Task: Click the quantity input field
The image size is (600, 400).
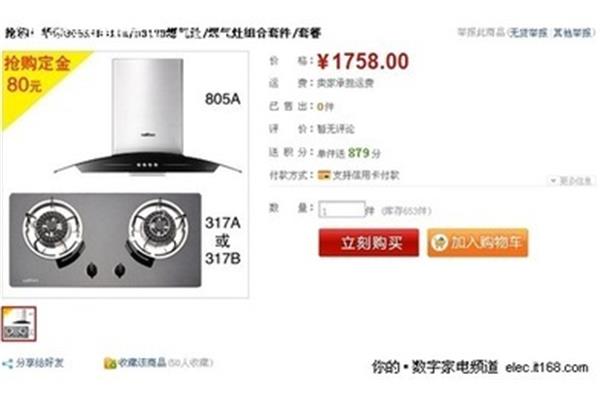Action: point(341,210)
